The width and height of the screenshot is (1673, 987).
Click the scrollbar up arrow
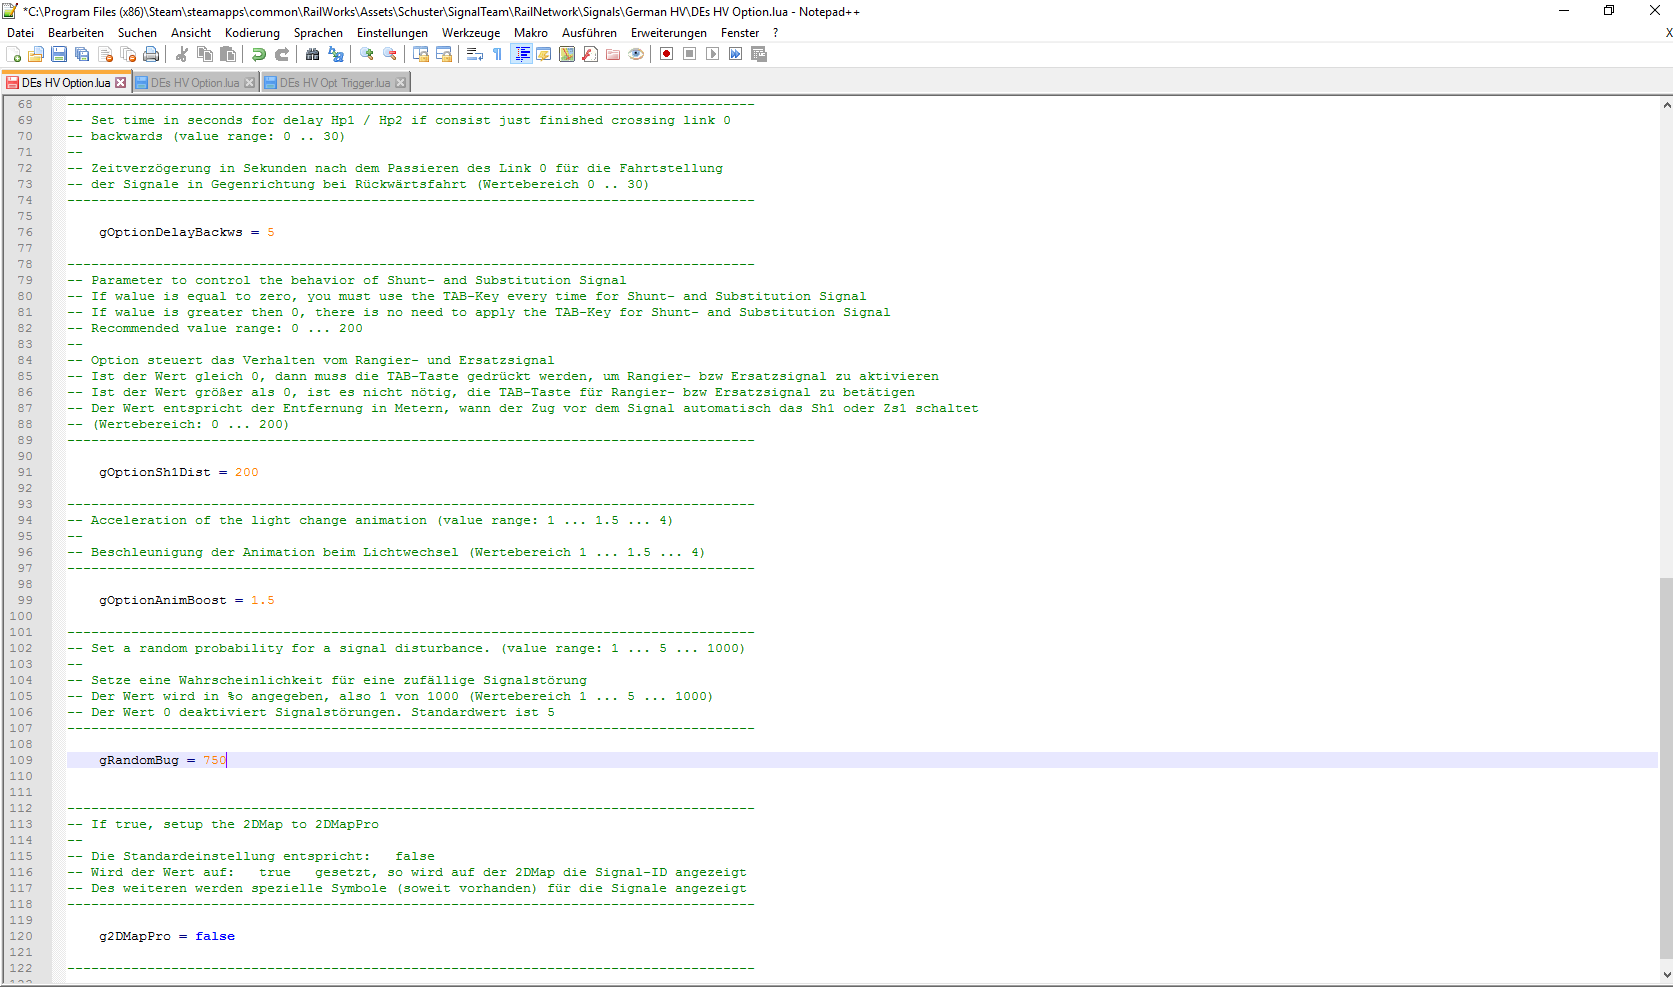tap(1666, 104)
